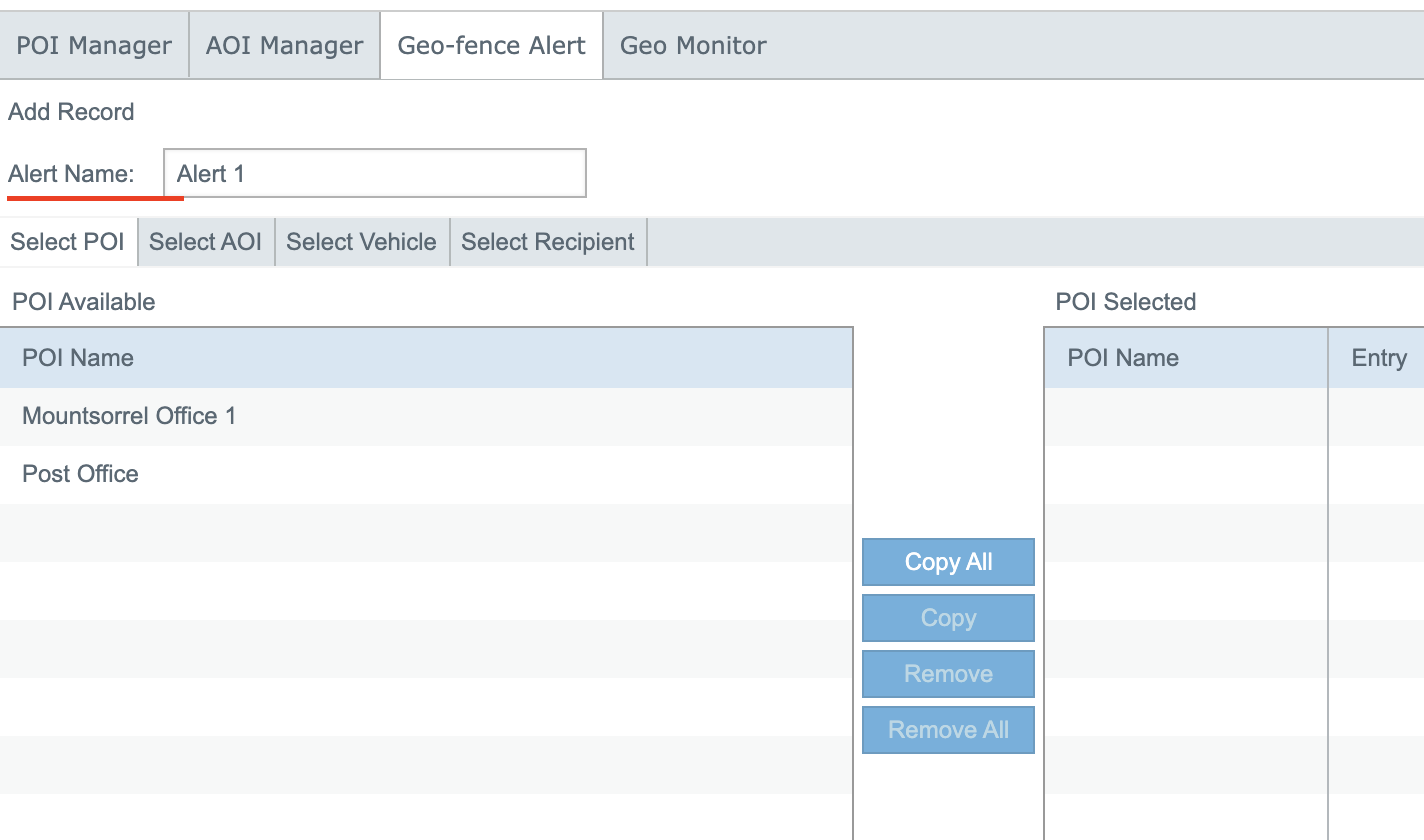This screenshot has width=1424, height=840.
Task: Select the Post Office POI row
Action: tap(80, 474)
